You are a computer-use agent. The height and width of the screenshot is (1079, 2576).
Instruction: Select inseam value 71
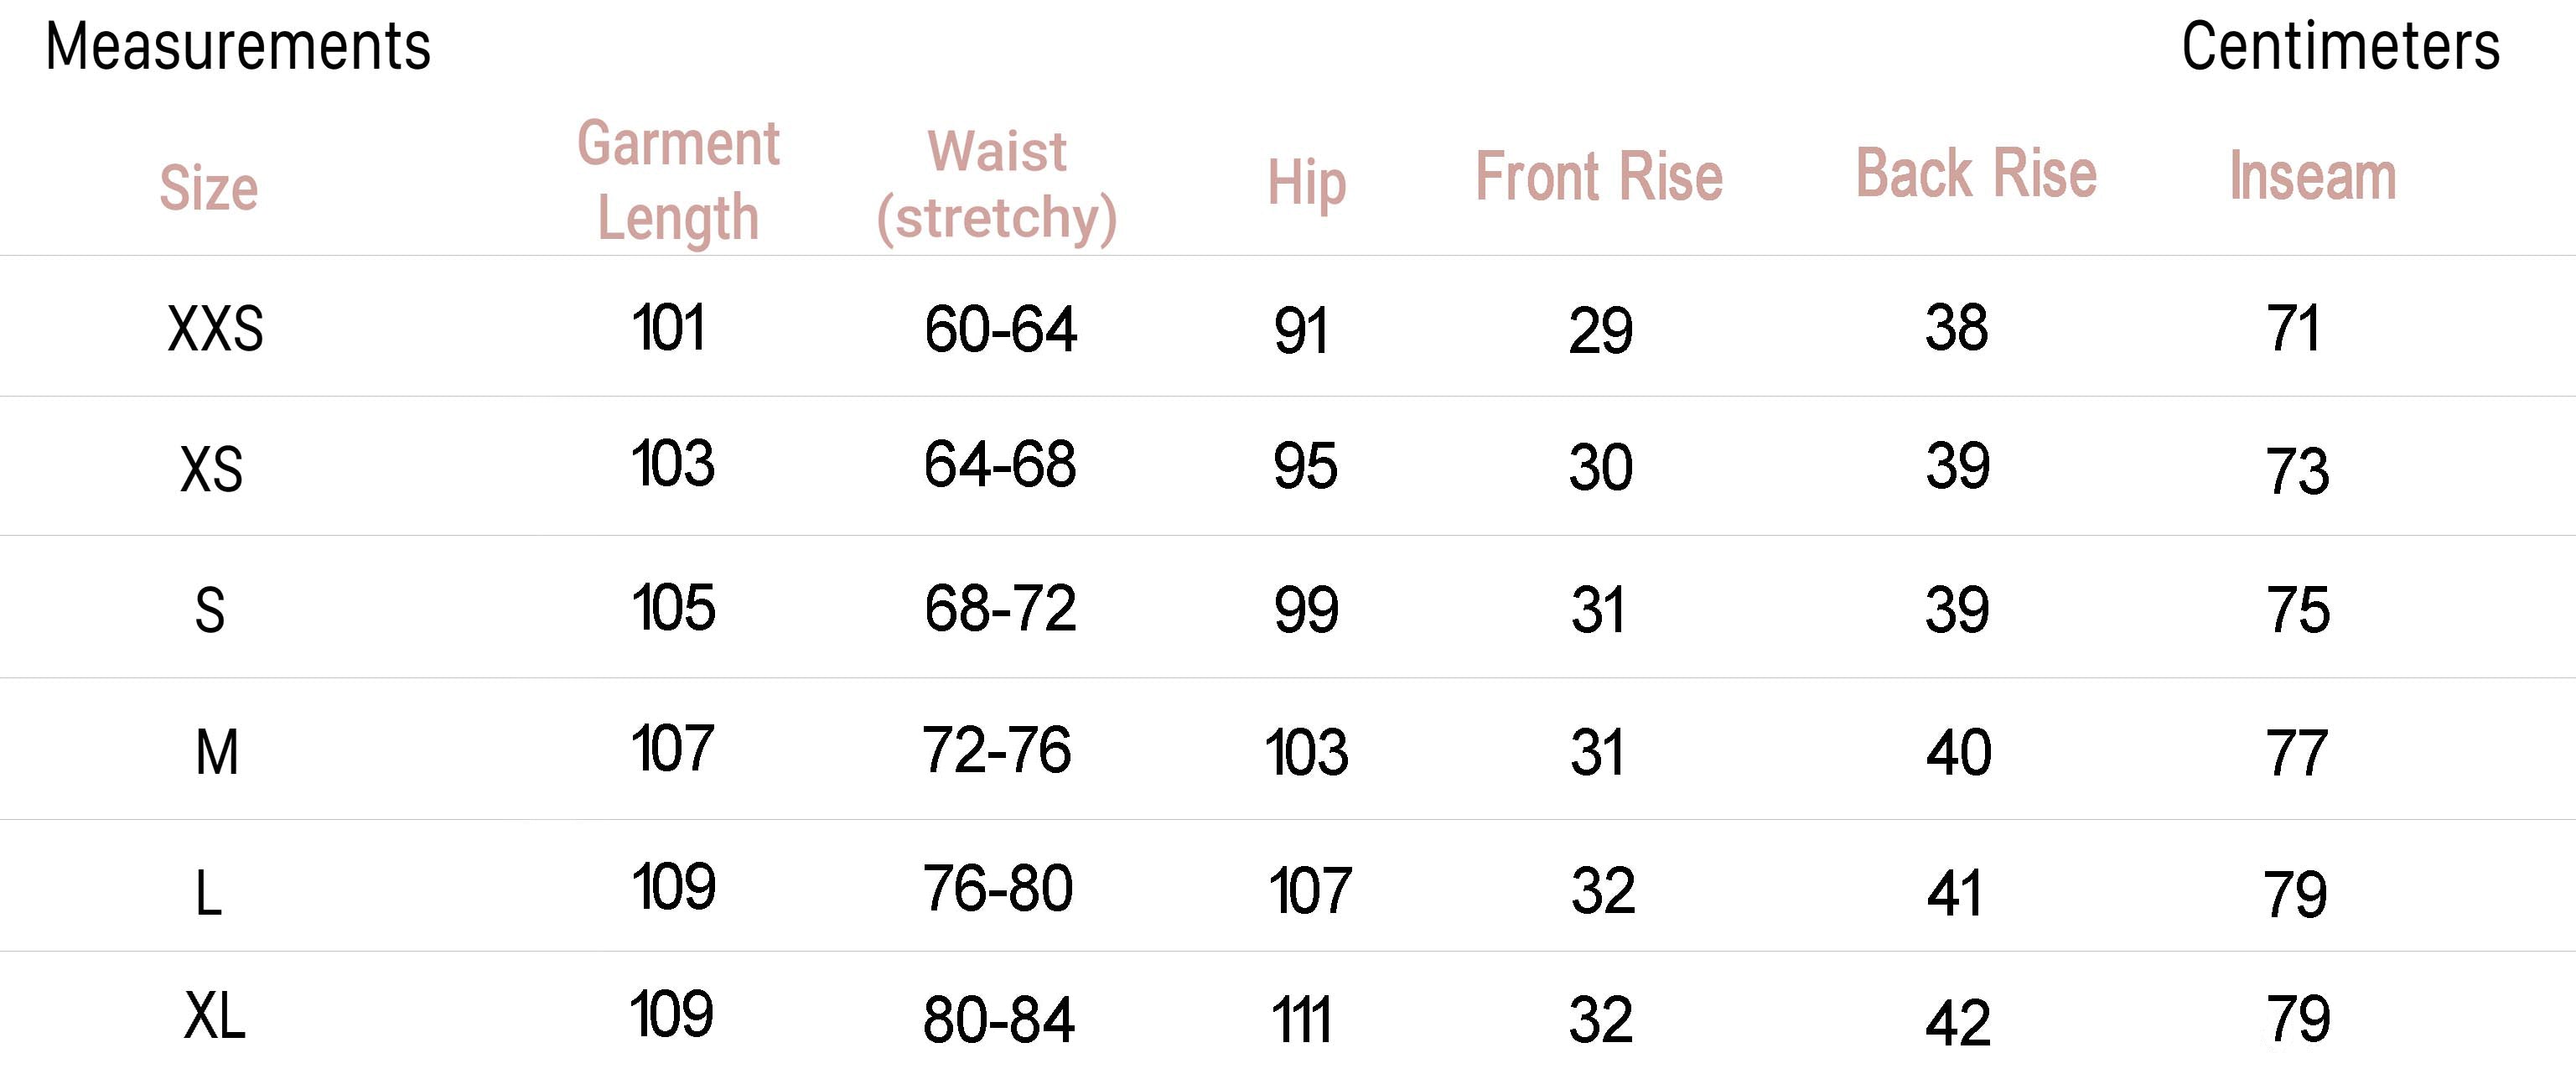pyautogui.click(x=2293, y=327)
